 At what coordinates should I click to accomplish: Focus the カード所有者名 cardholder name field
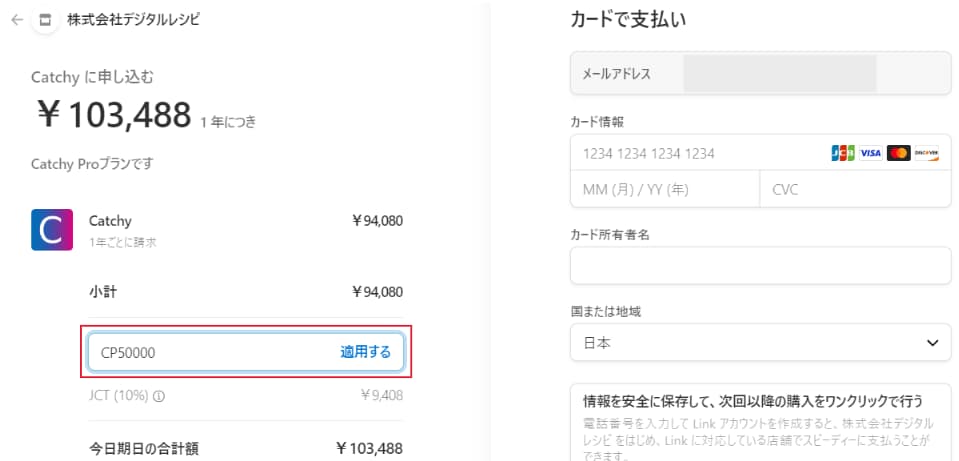click(x=761, y=265)
